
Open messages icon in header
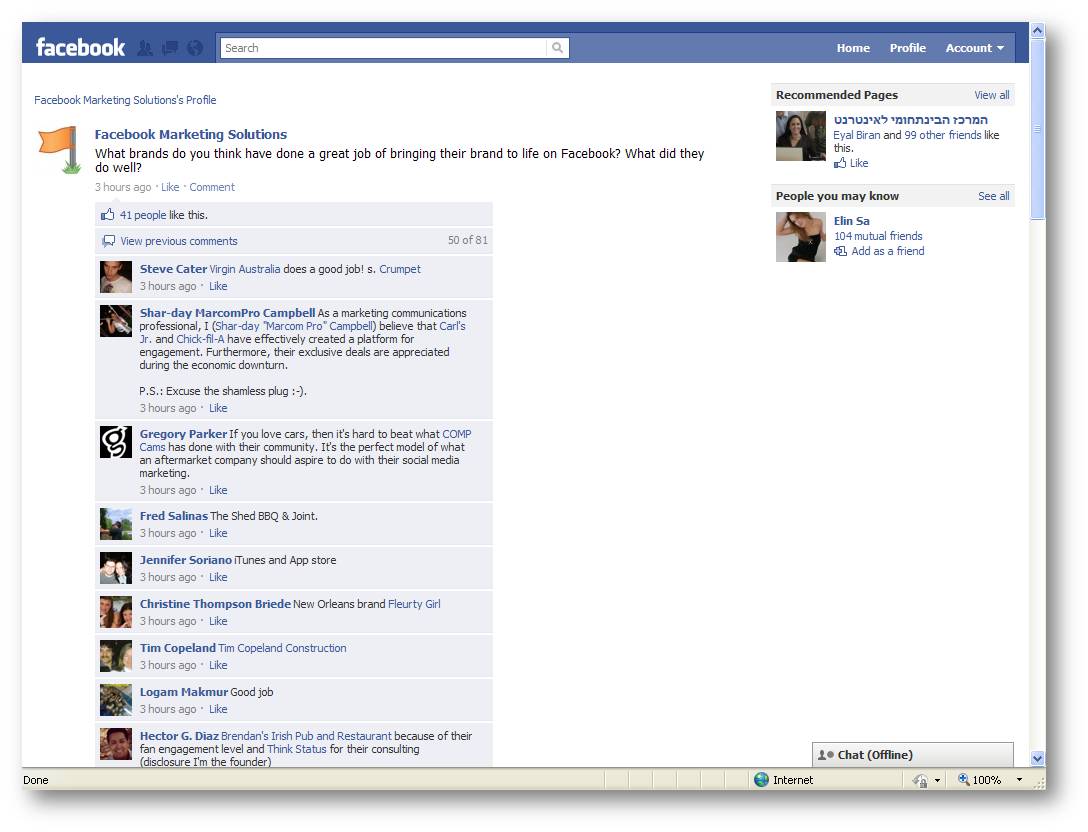click(x=170, y=48)
